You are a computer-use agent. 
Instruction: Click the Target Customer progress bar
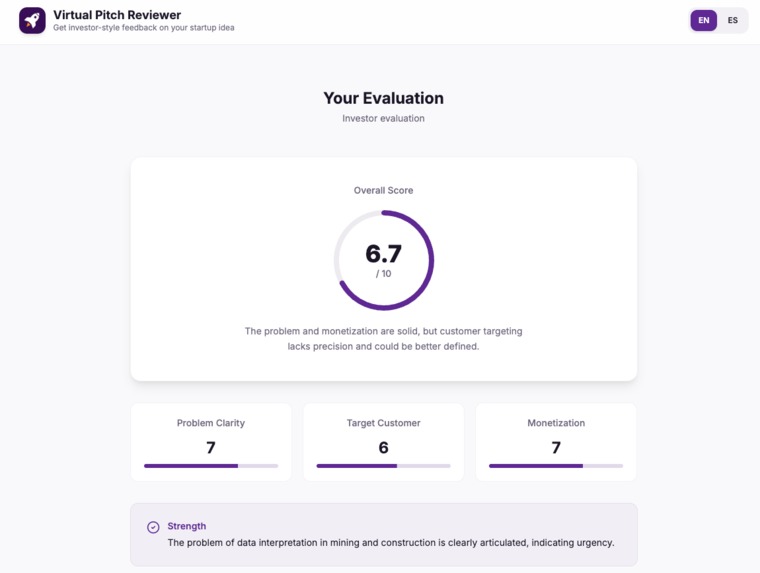pyautogui.click(x=383, y=466)
